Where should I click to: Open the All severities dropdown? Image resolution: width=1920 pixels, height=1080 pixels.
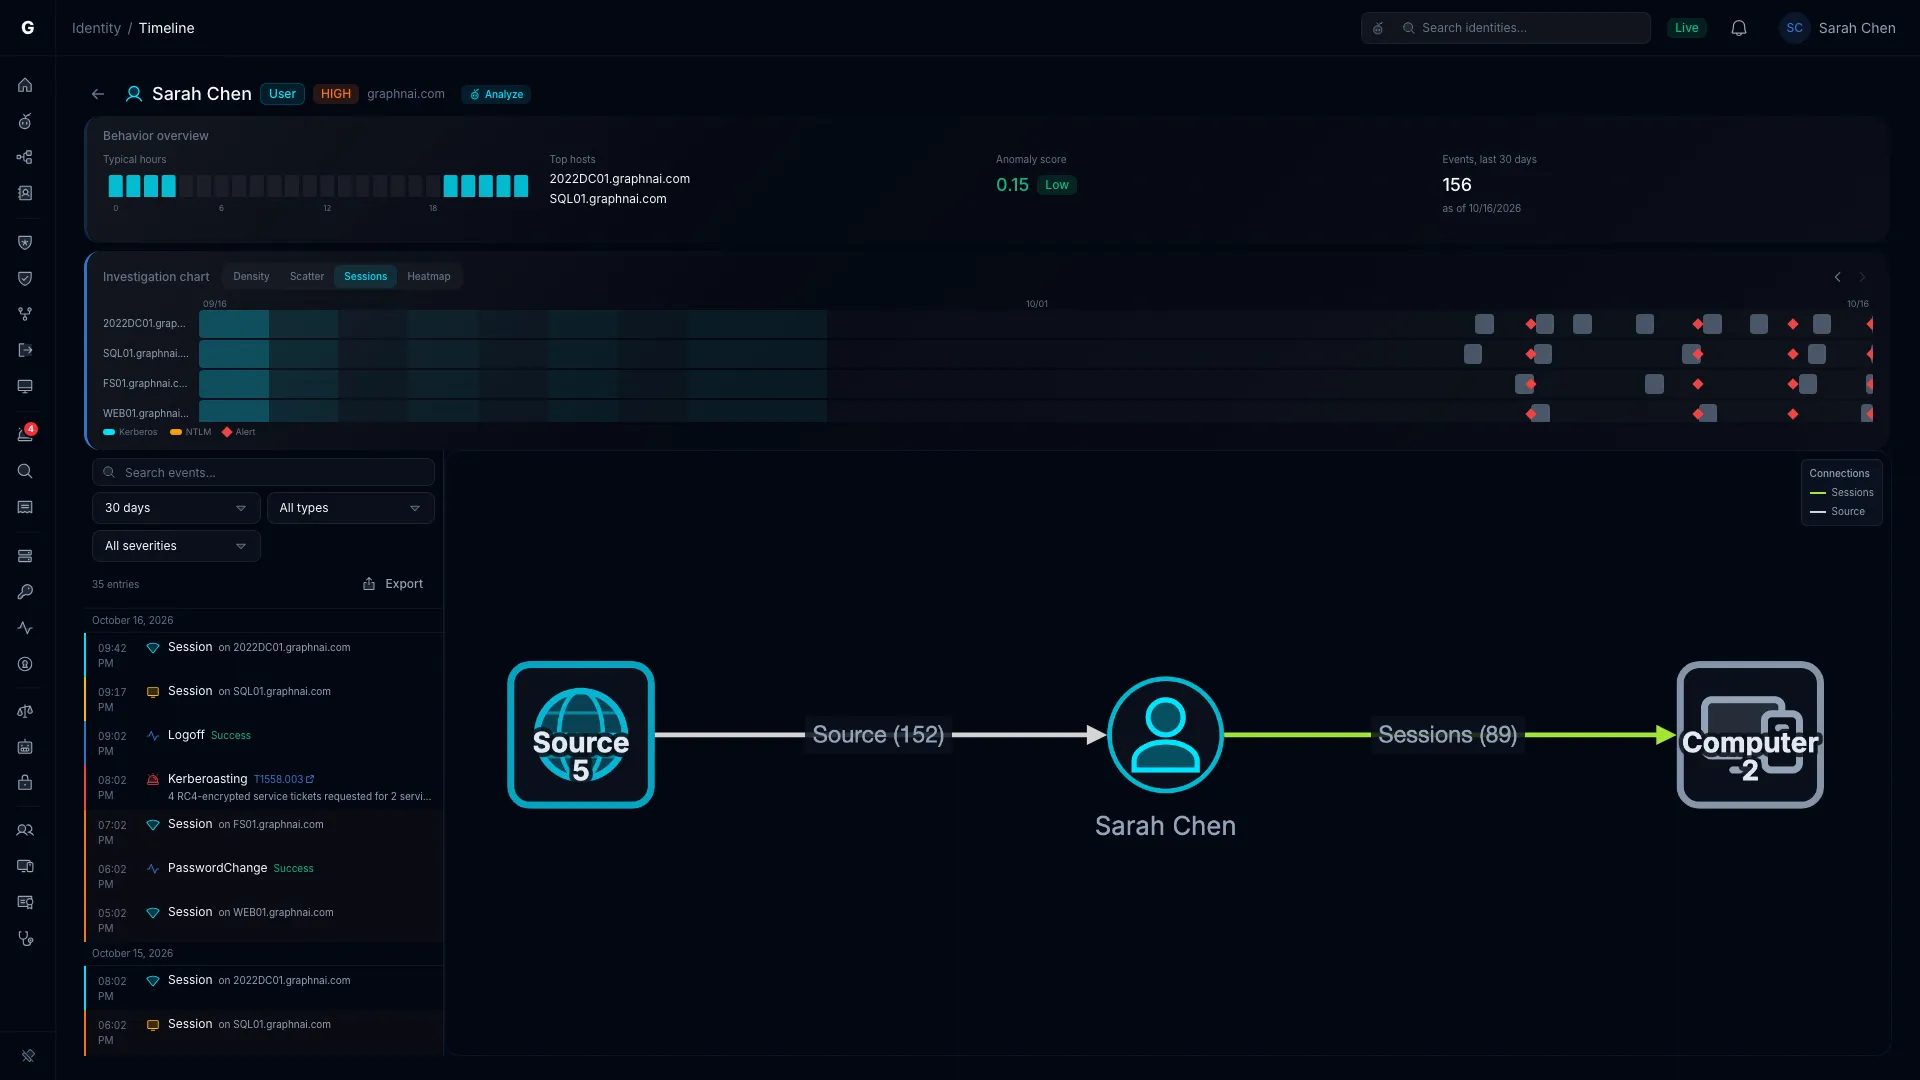(176, 546)
